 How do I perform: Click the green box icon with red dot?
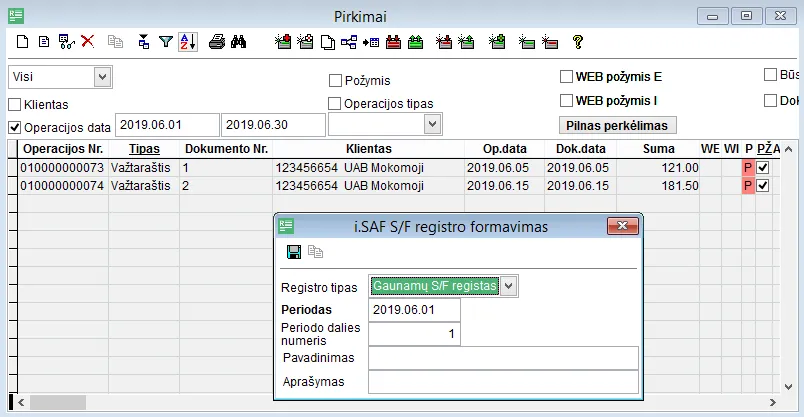283,42
